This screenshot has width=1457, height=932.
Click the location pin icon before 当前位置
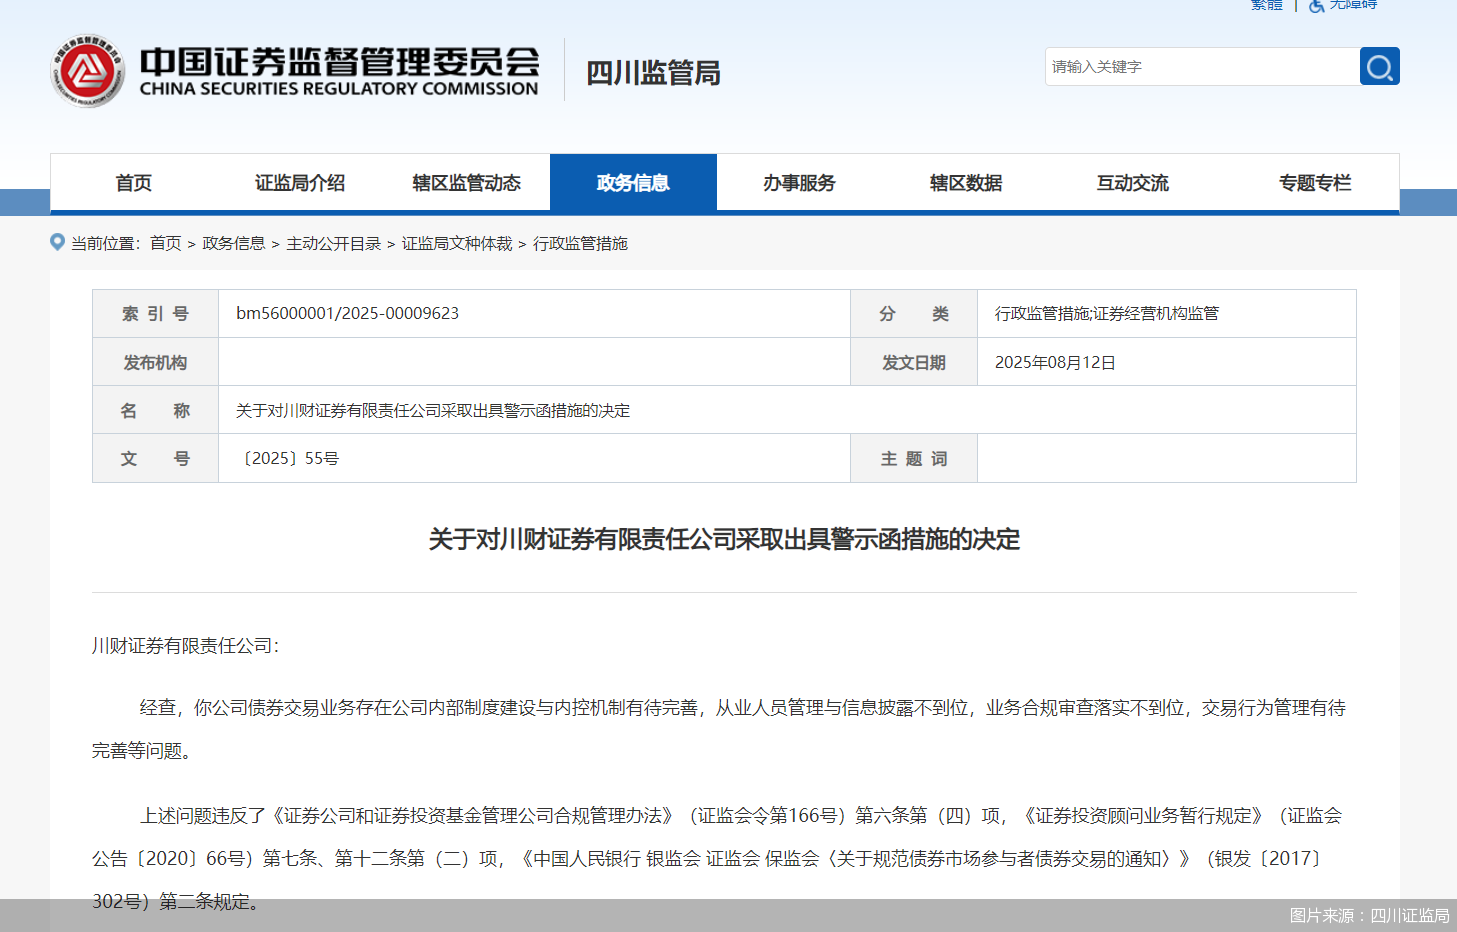[x=57, y=242]
